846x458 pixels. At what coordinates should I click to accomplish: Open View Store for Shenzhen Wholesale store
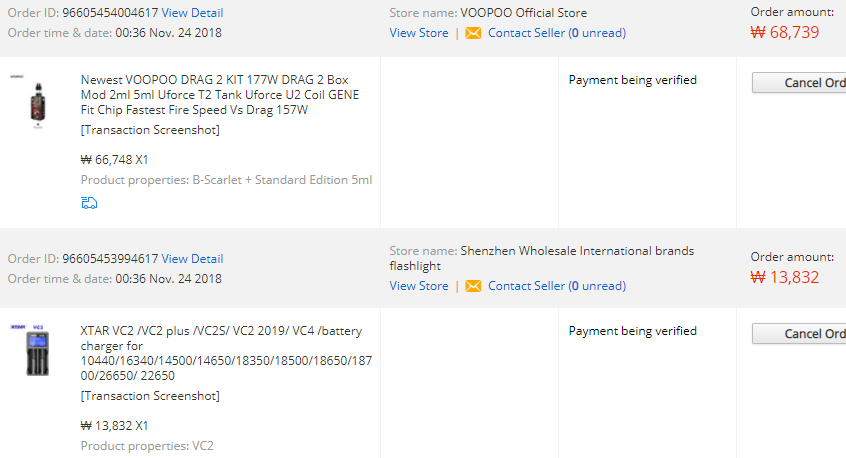click(419, 286)
